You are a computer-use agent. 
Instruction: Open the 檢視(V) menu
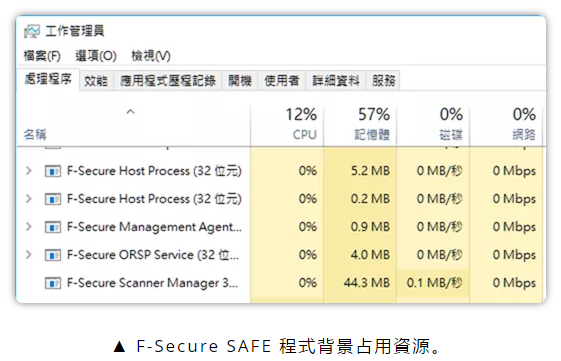[151, 56]
